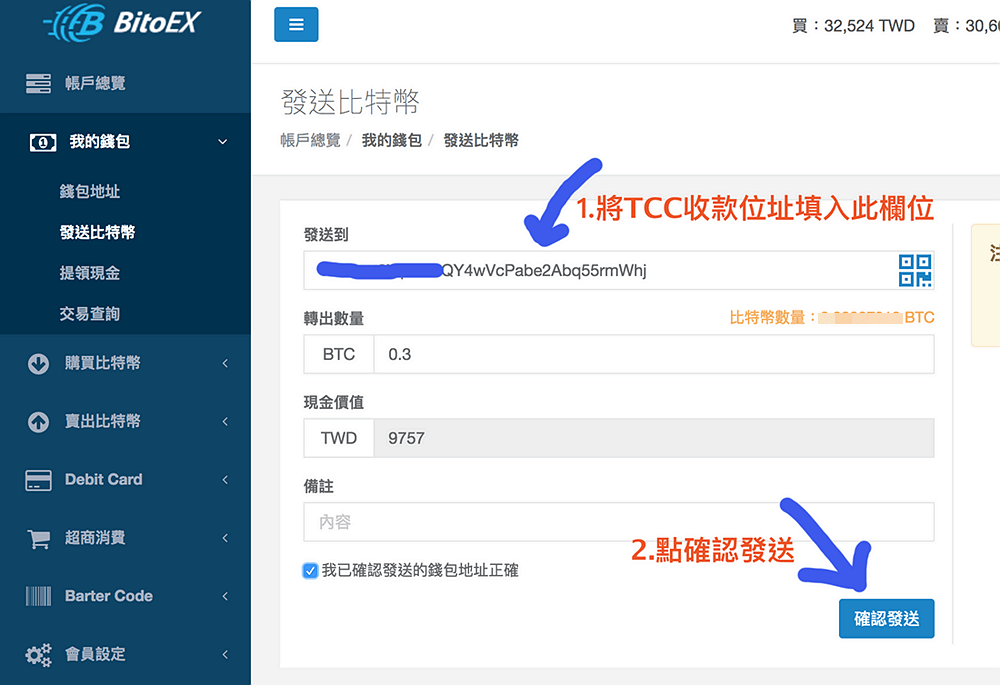Click the Debit Card icon
Screen dimensions: 1000x685
tap(38, 480)
